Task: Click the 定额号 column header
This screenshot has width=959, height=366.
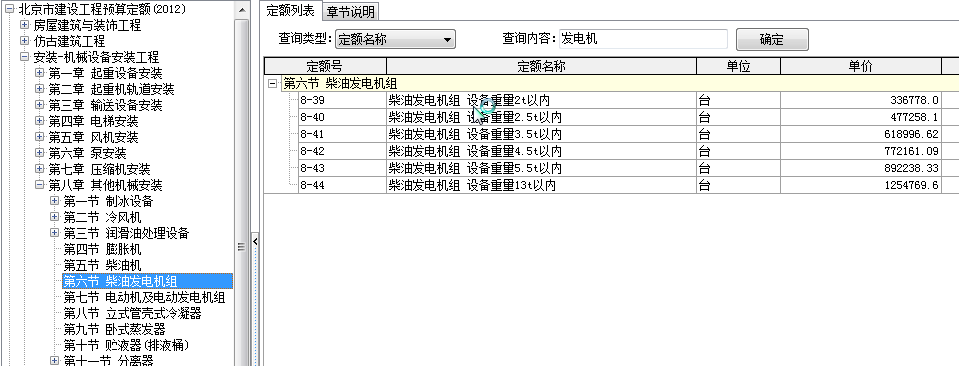Action: tap(325, 66)
